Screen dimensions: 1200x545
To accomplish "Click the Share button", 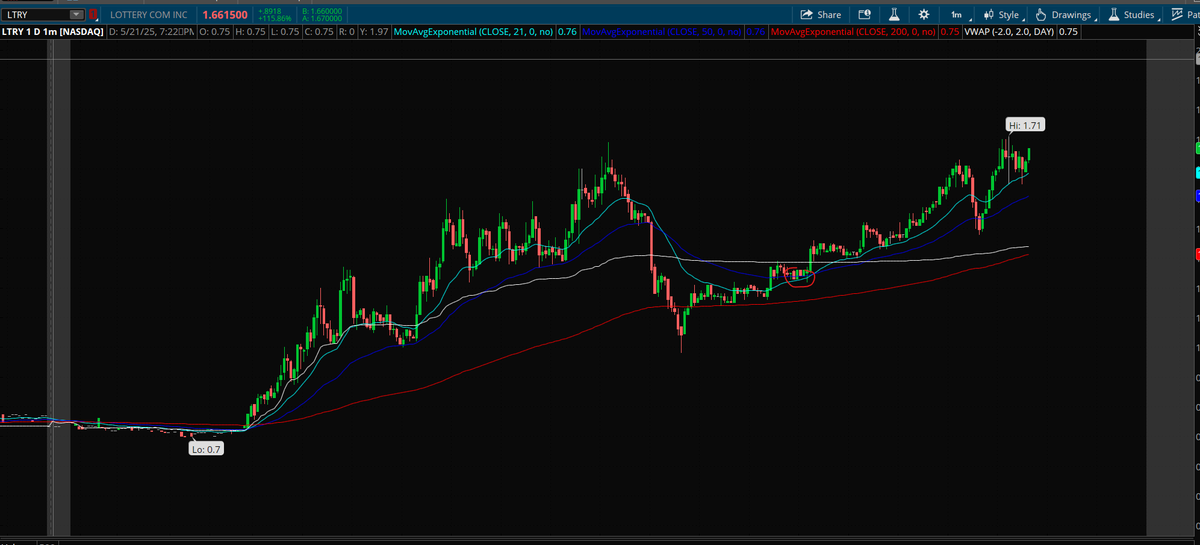I will pyautogui.click(x=820, y=15).
